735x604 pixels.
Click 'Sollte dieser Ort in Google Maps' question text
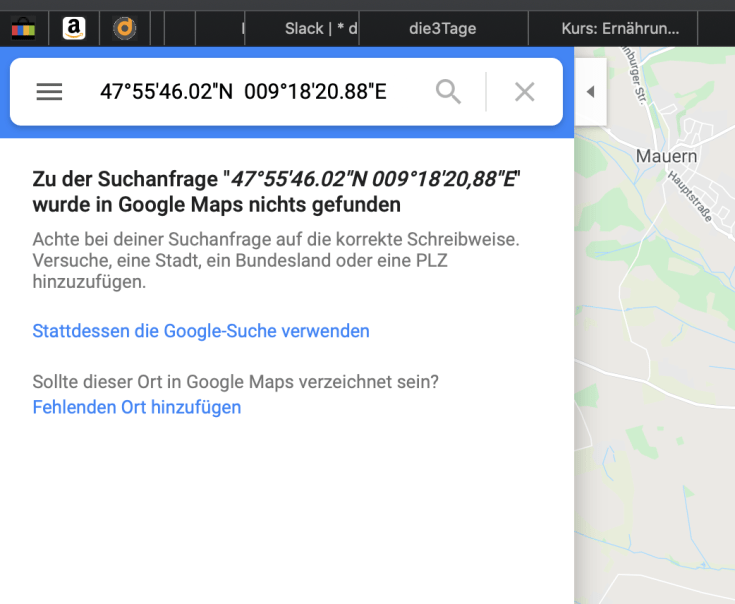(235, 382)
